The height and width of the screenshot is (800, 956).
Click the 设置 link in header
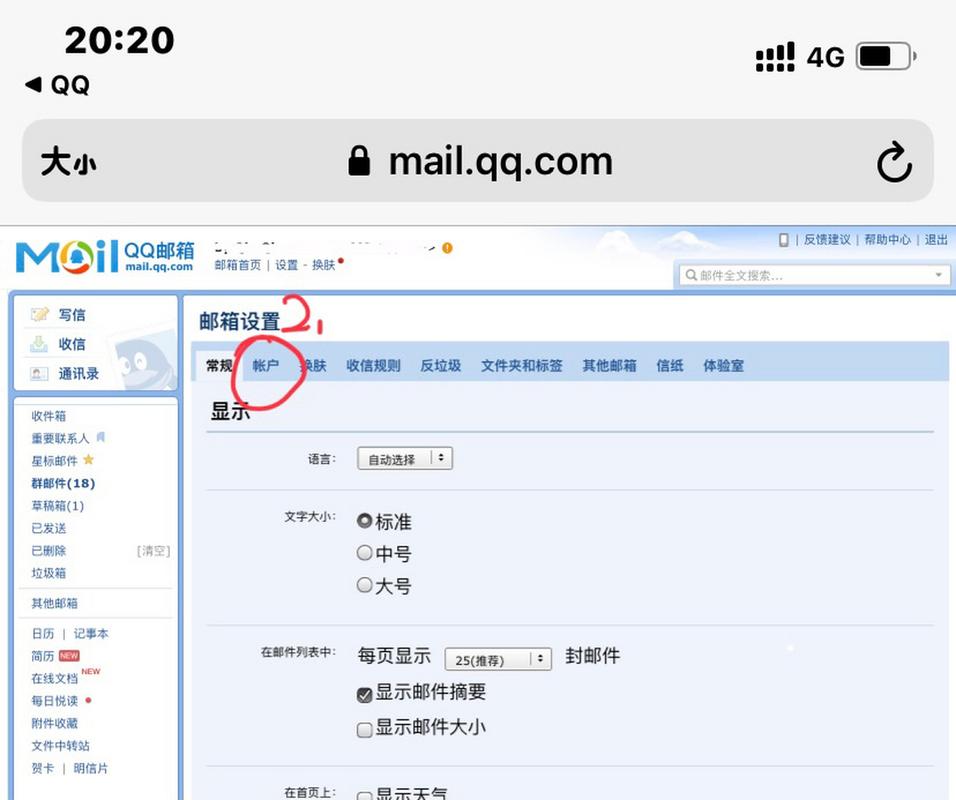click(286, 265)
